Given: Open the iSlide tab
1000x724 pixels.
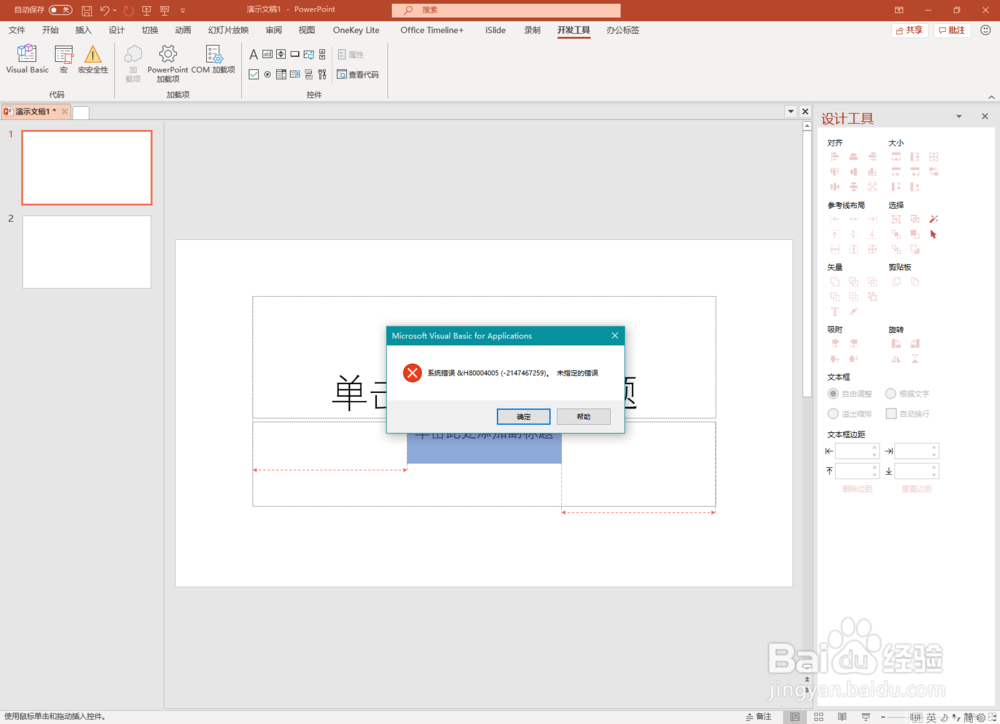Looking at the screenshot, I should pyautogui.click(x=495, y=30).
